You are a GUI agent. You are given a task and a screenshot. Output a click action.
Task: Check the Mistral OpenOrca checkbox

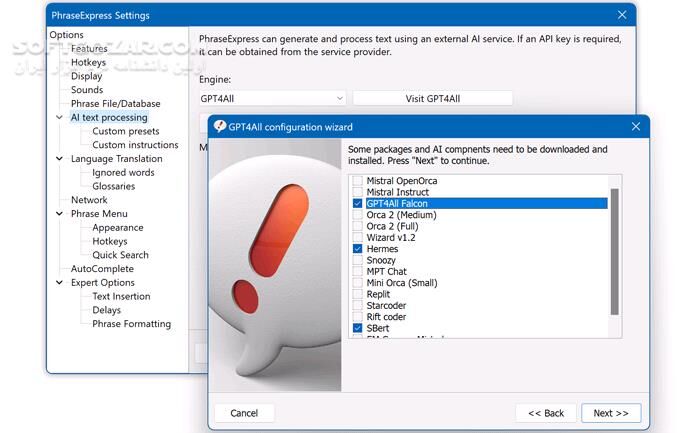point(358,181)
